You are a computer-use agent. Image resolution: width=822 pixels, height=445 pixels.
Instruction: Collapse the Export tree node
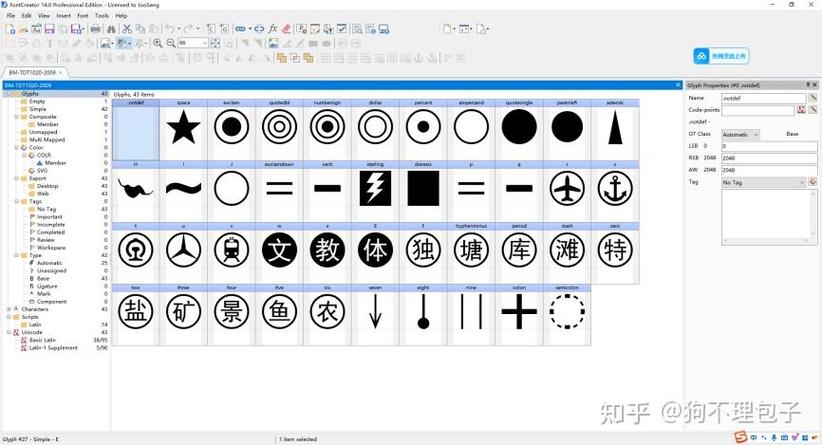[x=16, y=178]
